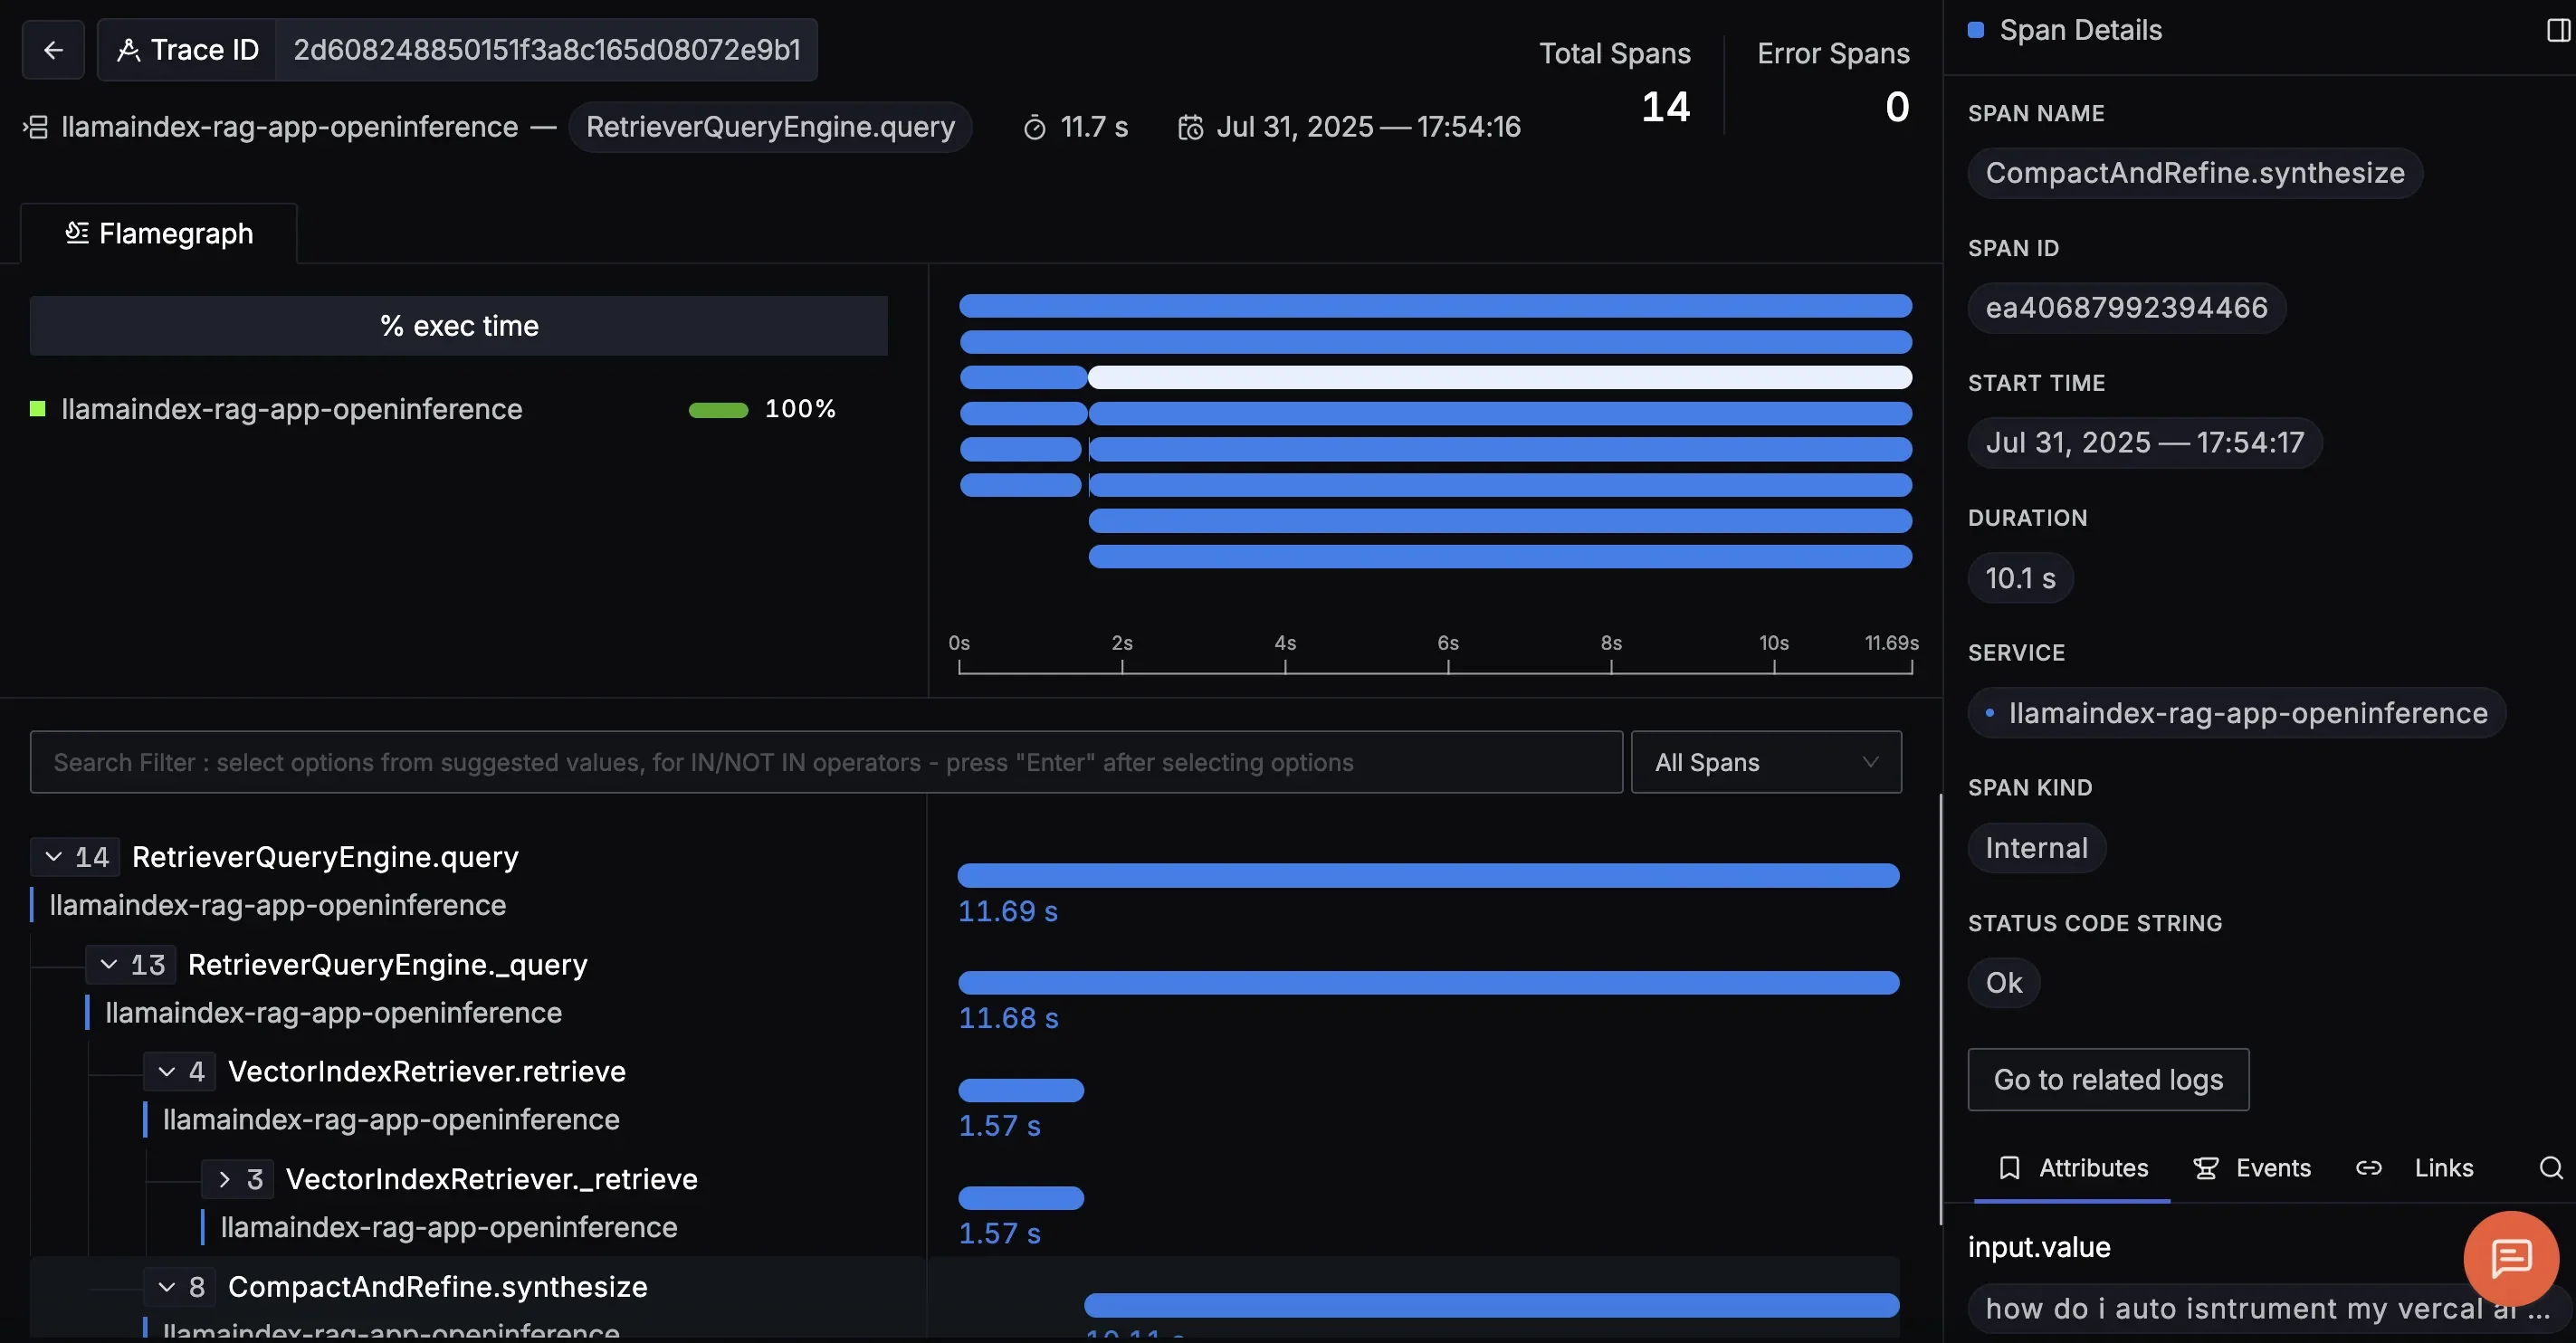Click the green 100% exec time bar
Image resolution: width=2576 pixels, height=1343 pixels.
(x=719, y=409)
